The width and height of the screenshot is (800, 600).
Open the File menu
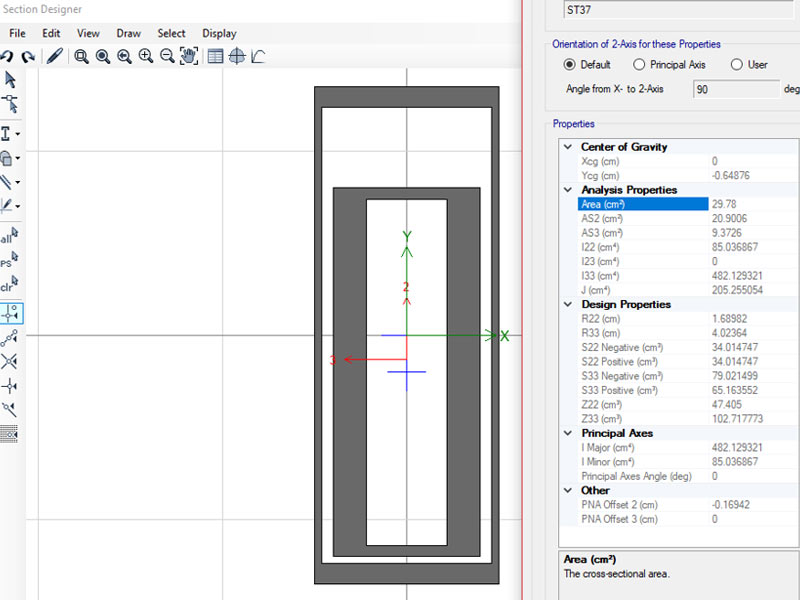pyautogui.click(x=17, y=33)
